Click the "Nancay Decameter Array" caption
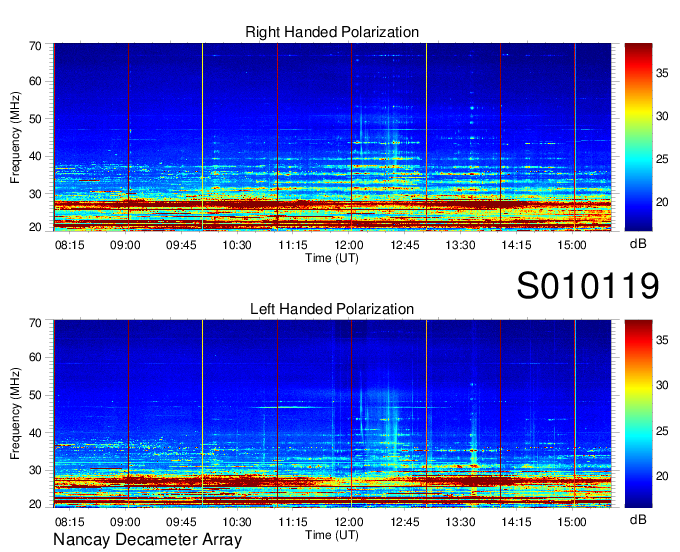The width and height of the screenshot is (680, 552). click(147, 539)
